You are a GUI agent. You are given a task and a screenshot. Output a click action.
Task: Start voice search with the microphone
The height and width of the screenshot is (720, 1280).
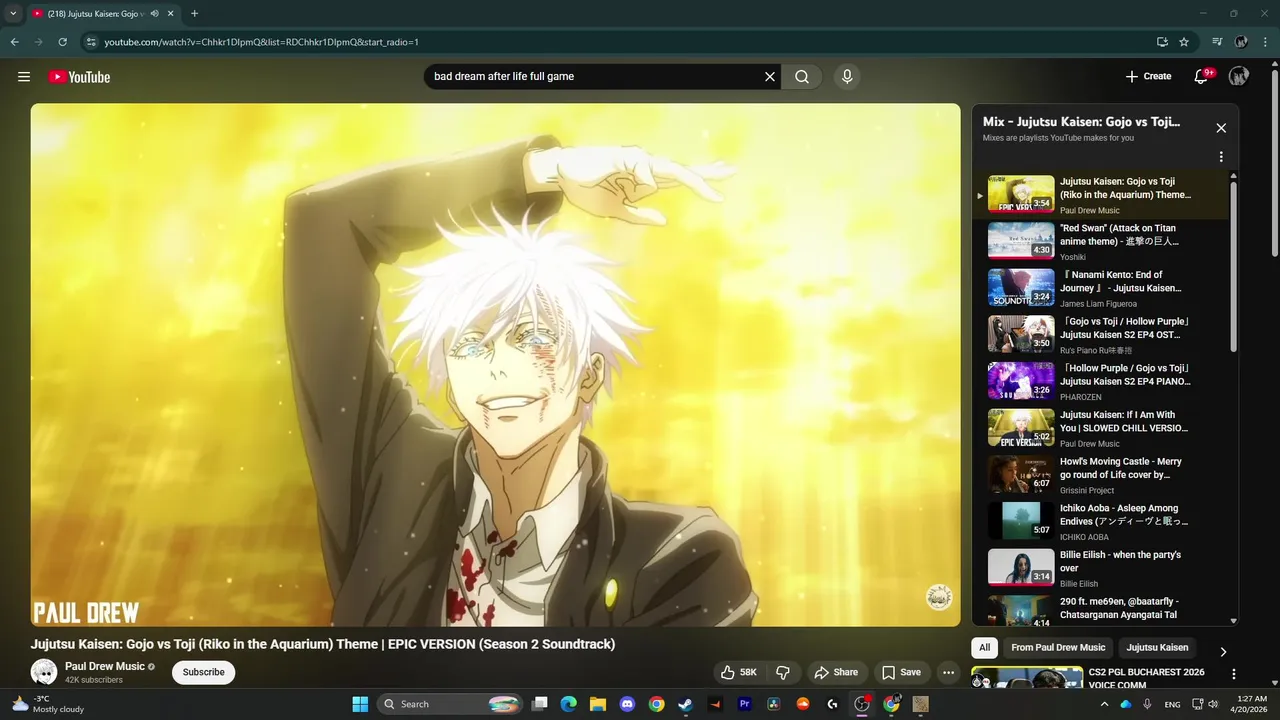pos(847,77)
